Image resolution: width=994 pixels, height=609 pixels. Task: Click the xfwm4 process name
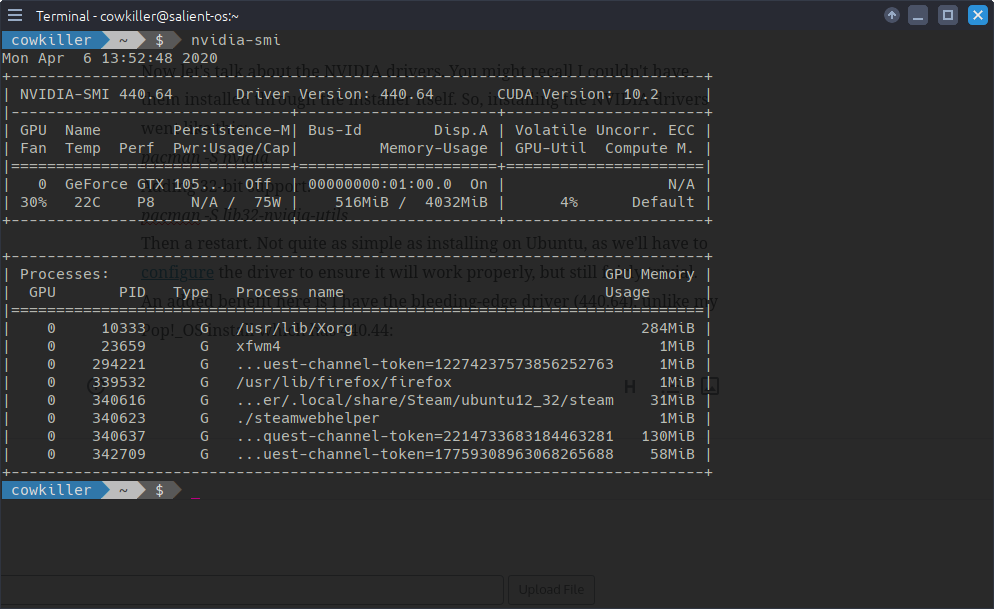258,346
